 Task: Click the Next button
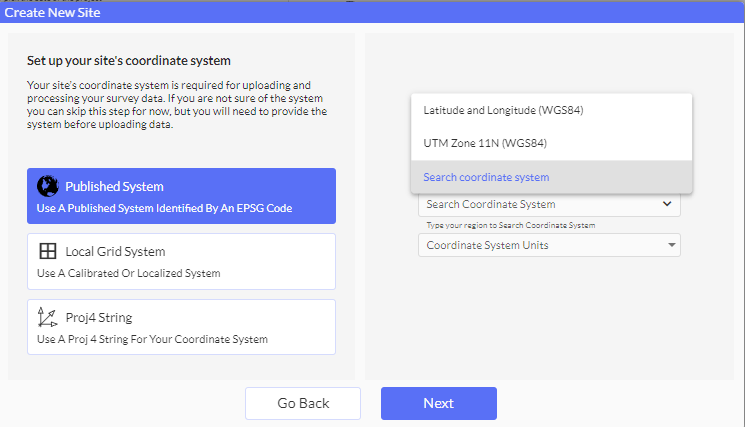[x=438, y=403]
